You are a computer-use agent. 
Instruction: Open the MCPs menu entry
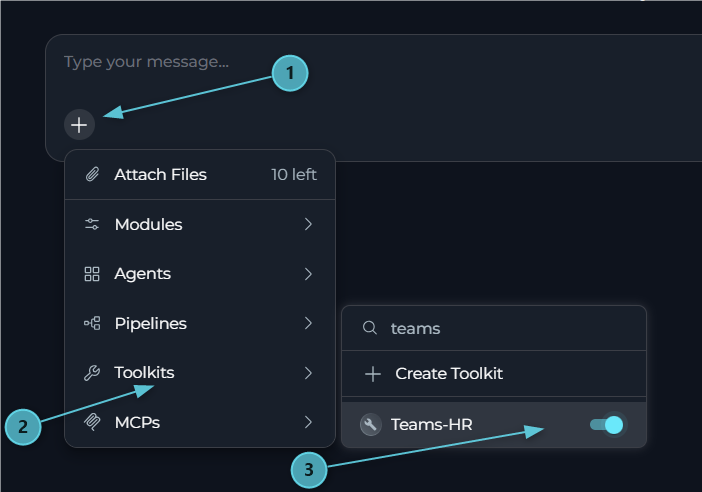(200, 422)
